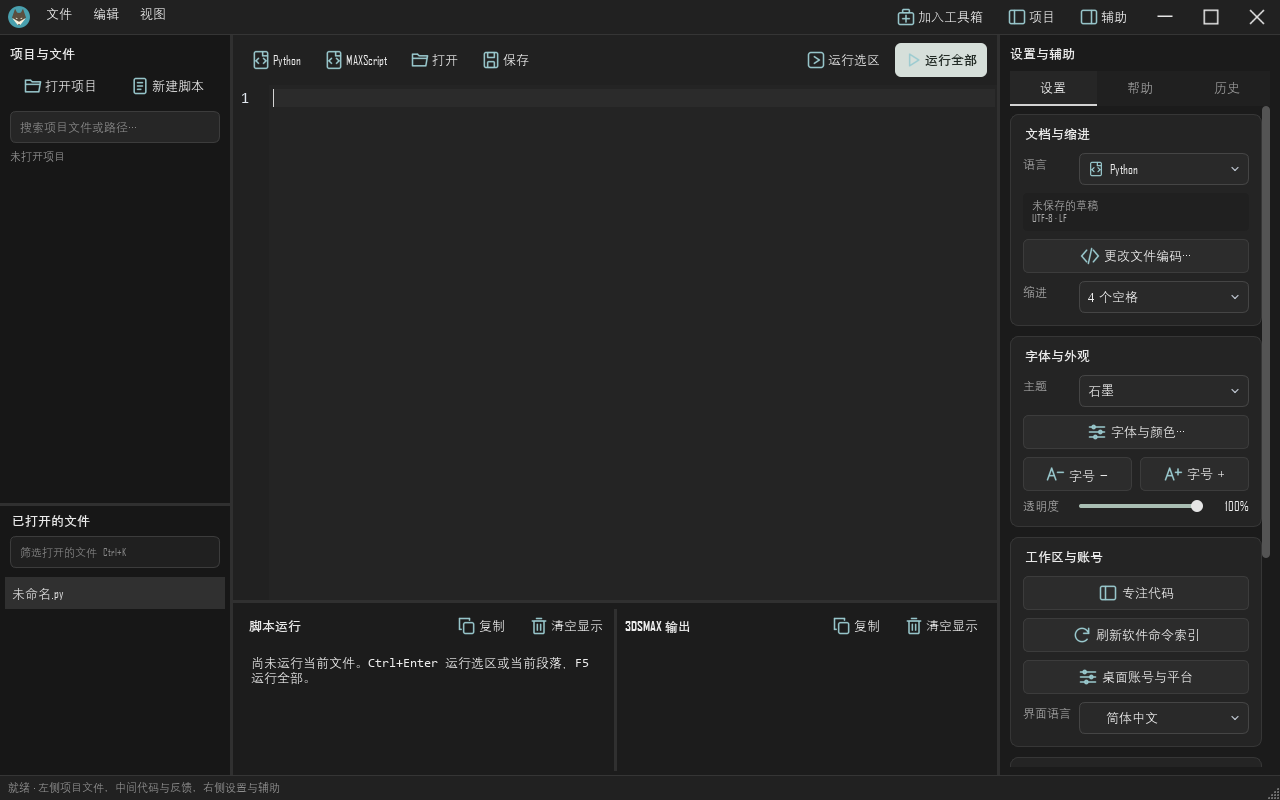Open 桌面账号与平台 settings
Screen dimensions: 1280x800
[x=1136, y=677]
